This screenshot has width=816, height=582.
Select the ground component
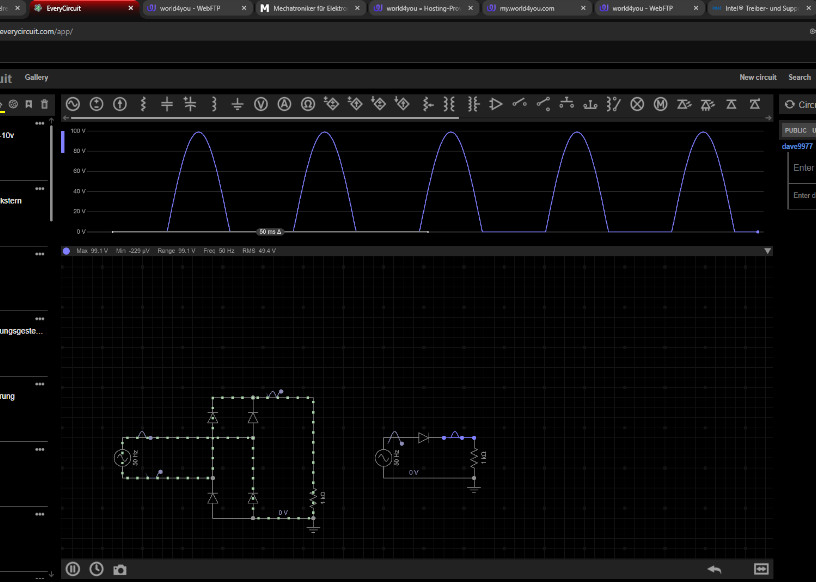tap(237, 104)
